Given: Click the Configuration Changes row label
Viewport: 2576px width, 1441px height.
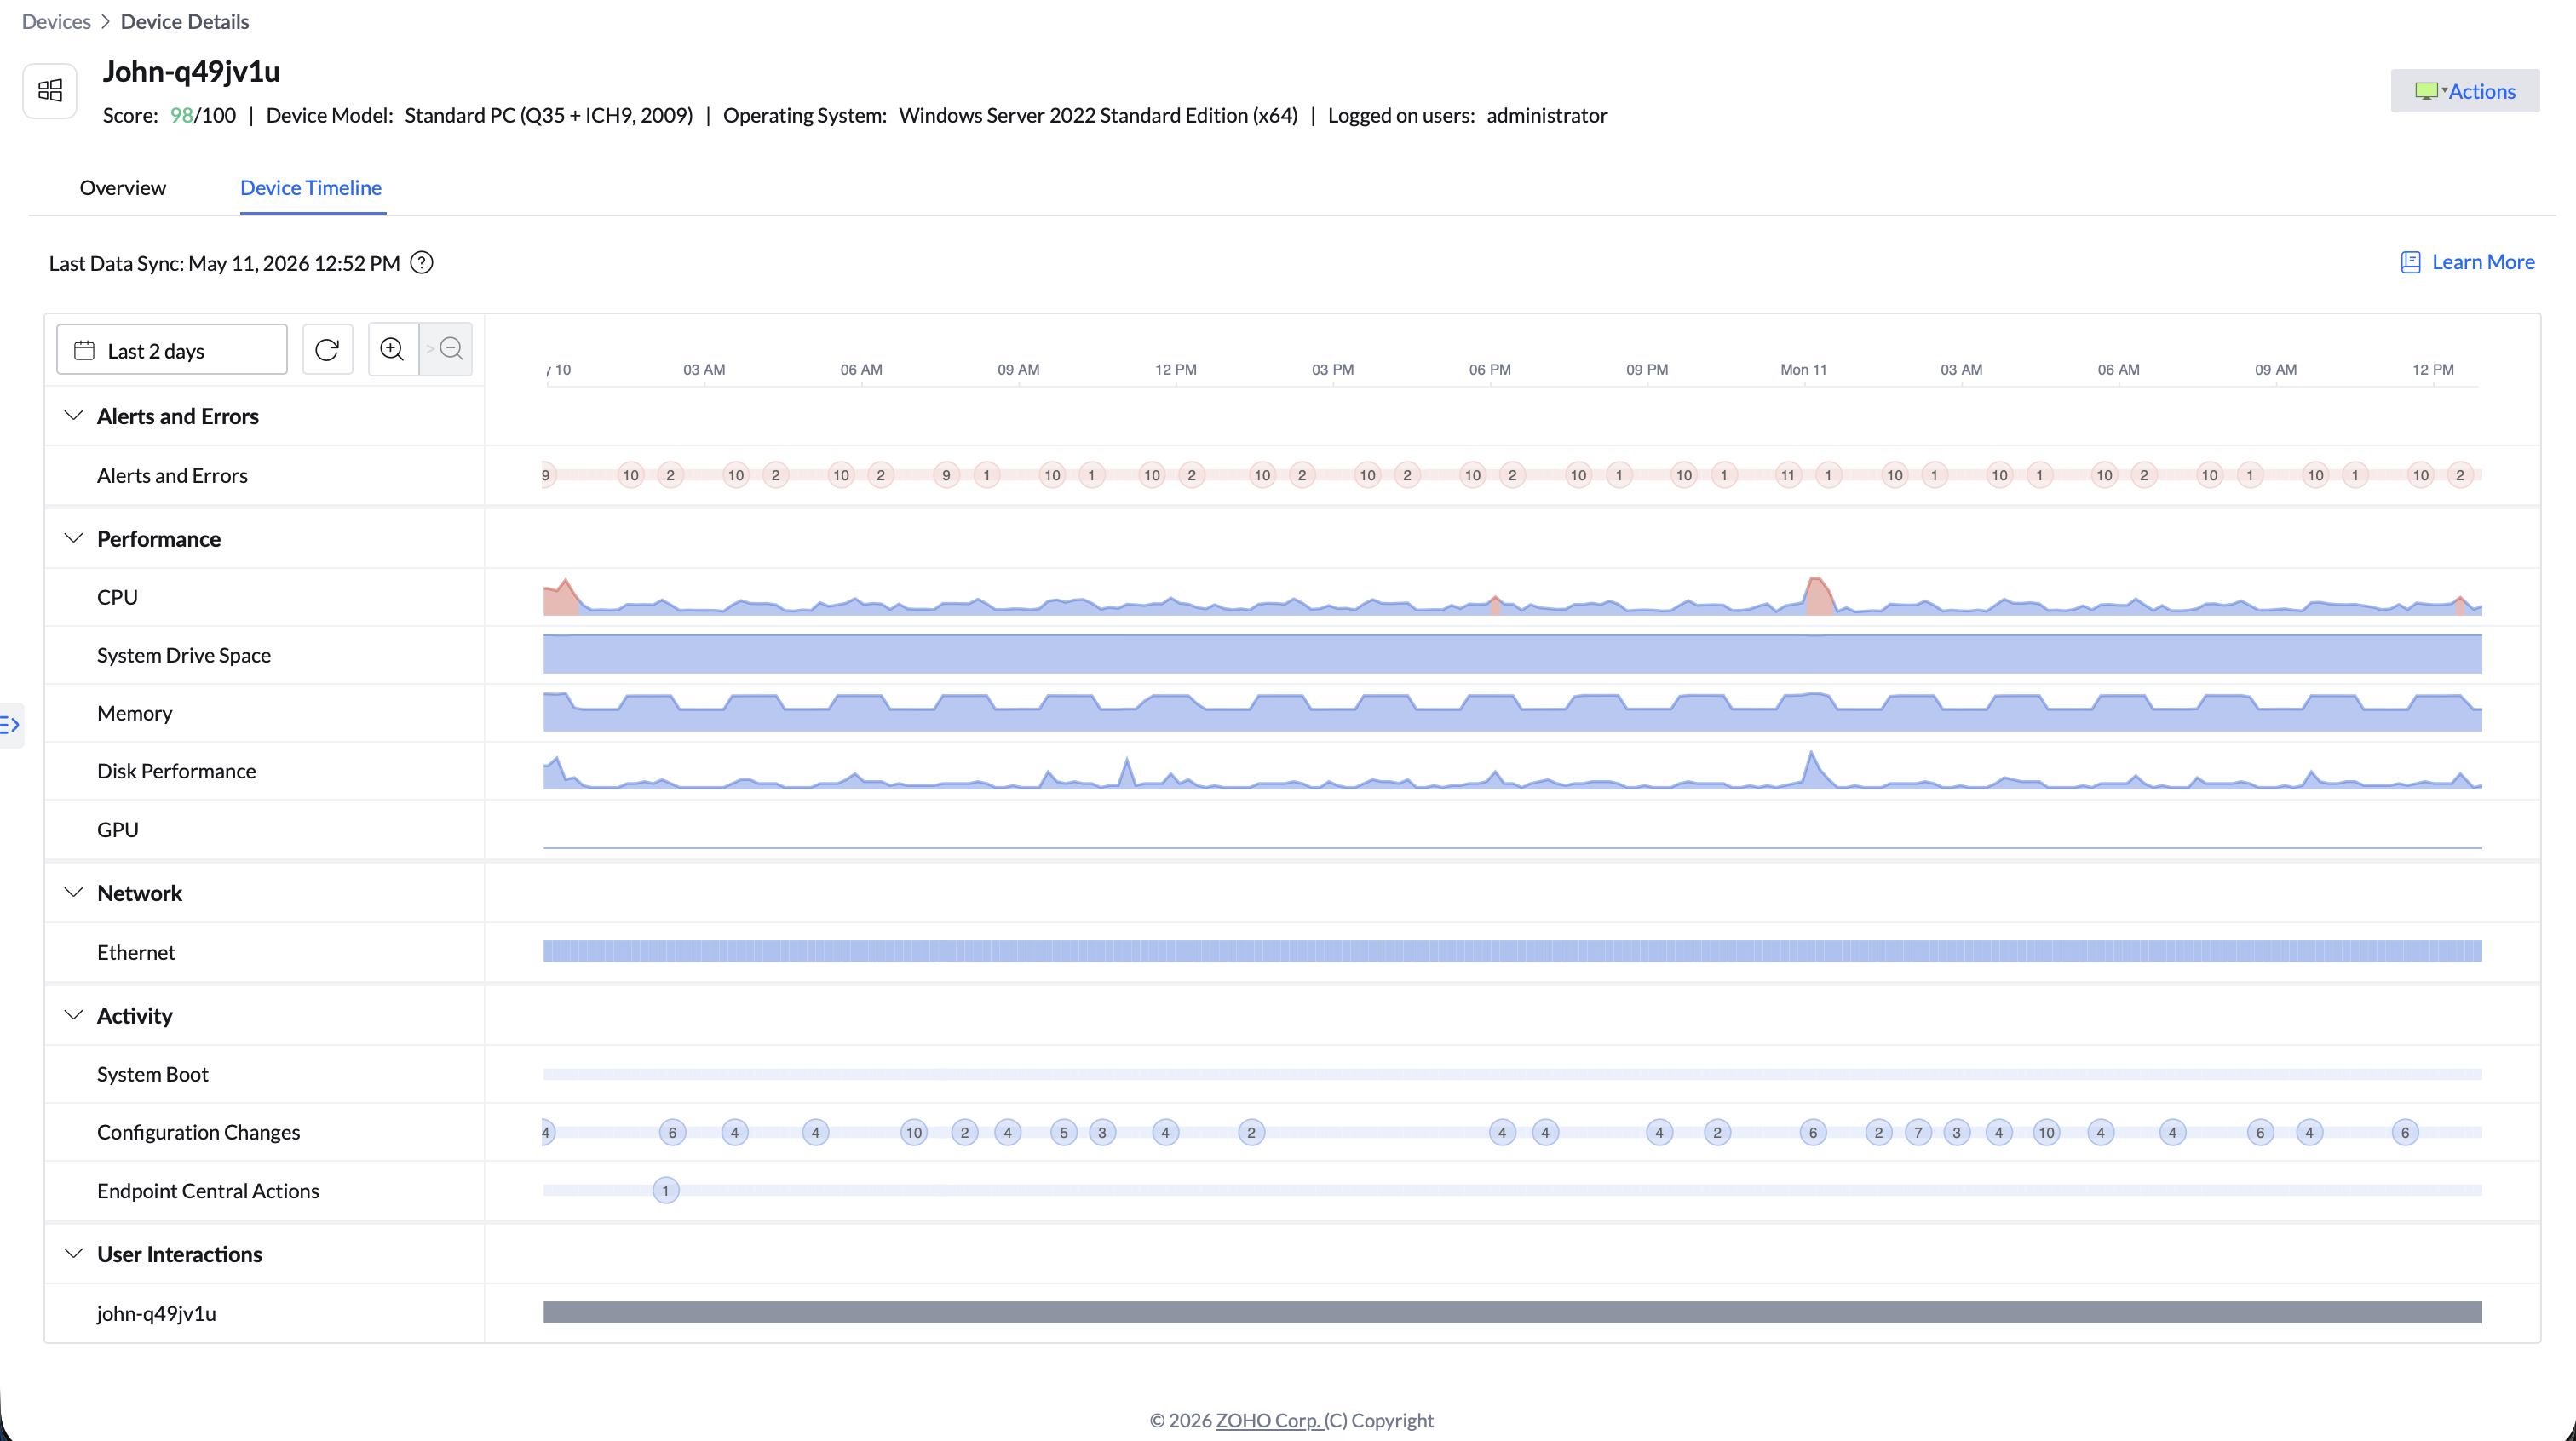Looking at the screenshot, I should pyautogui.click(x=198, y=1132).
